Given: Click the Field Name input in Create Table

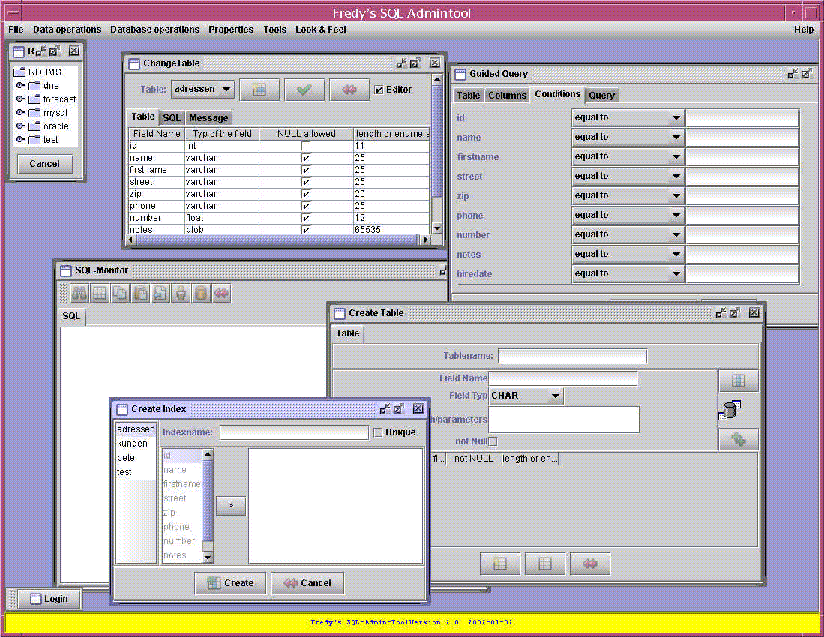Looking at the screenshot, I should [x=563, y=378].
